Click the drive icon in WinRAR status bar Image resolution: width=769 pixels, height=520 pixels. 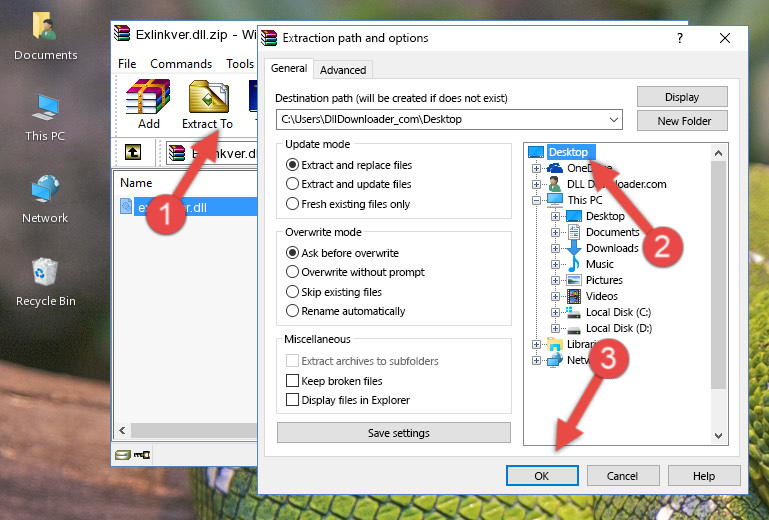[123, 455]
